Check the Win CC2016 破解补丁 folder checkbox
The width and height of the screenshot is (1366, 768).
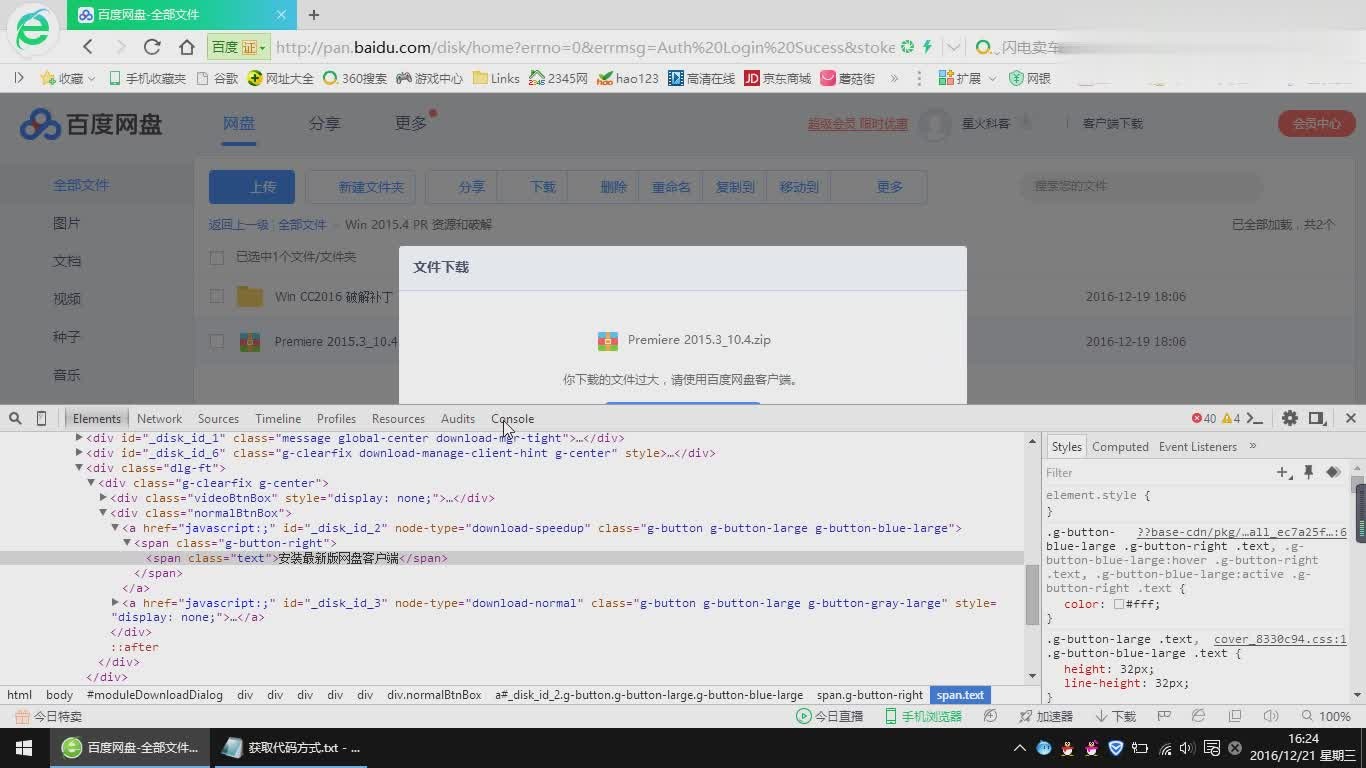point(216,296)
